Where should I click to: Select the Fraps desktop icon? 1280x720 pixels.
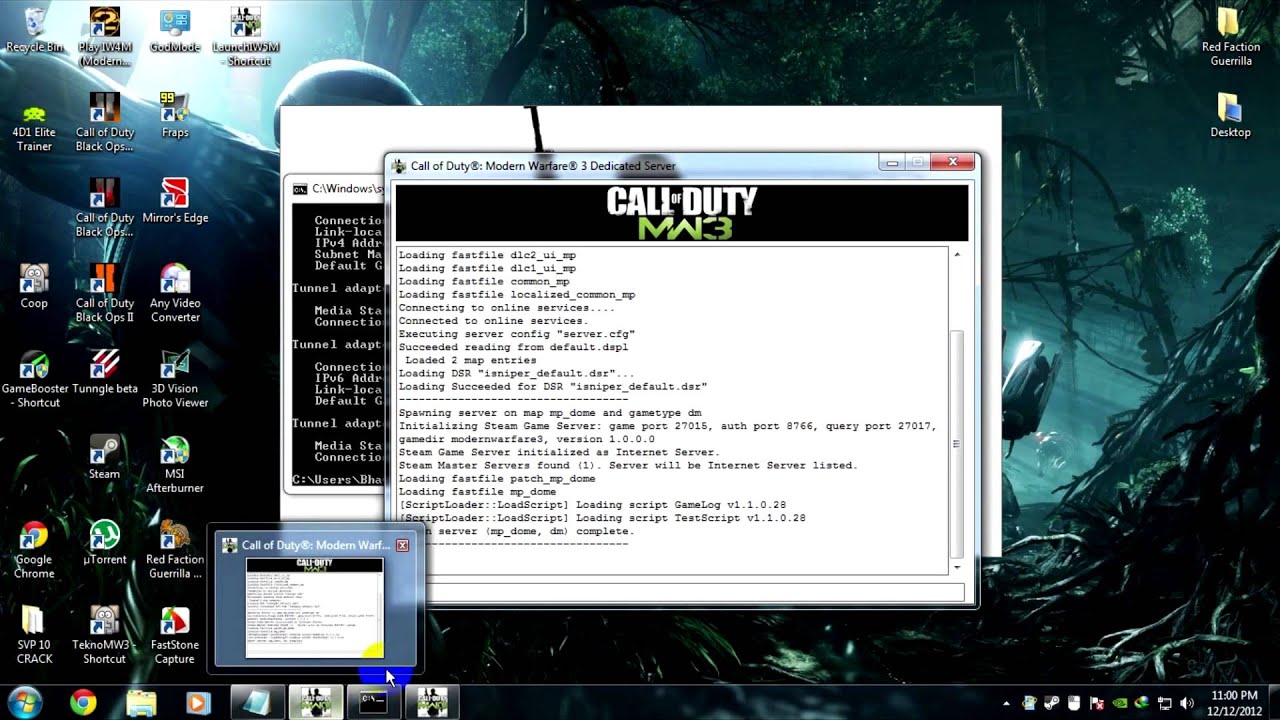[175, 116]
